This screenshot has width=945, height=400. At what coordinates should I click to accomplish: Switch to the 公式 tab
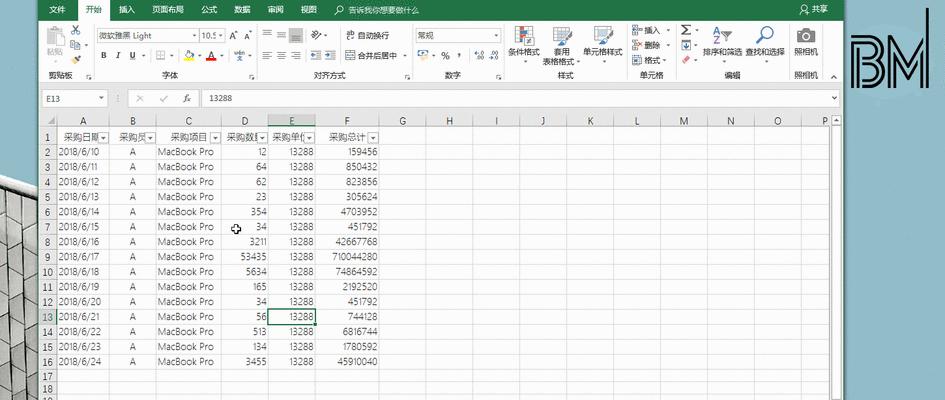[x=209, y=10]
